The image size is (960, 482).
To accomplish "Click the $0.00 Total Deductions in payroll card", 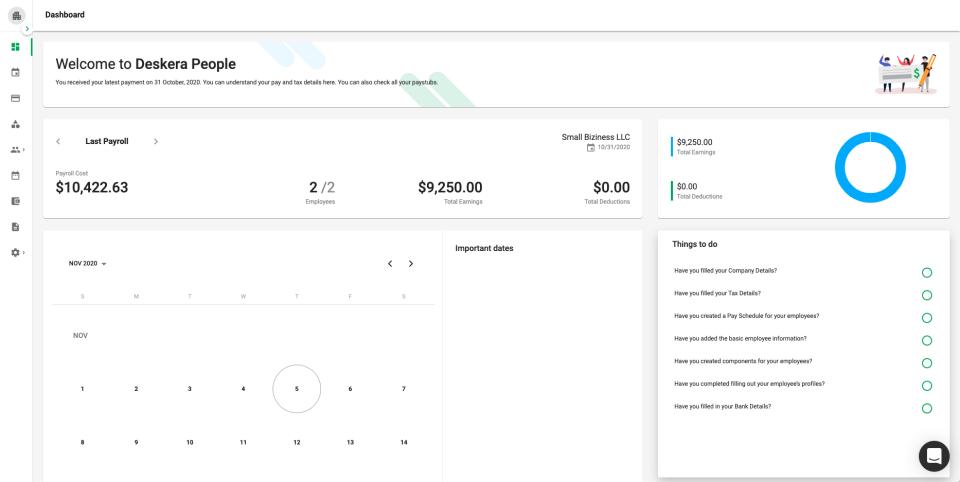I will 611,187.
